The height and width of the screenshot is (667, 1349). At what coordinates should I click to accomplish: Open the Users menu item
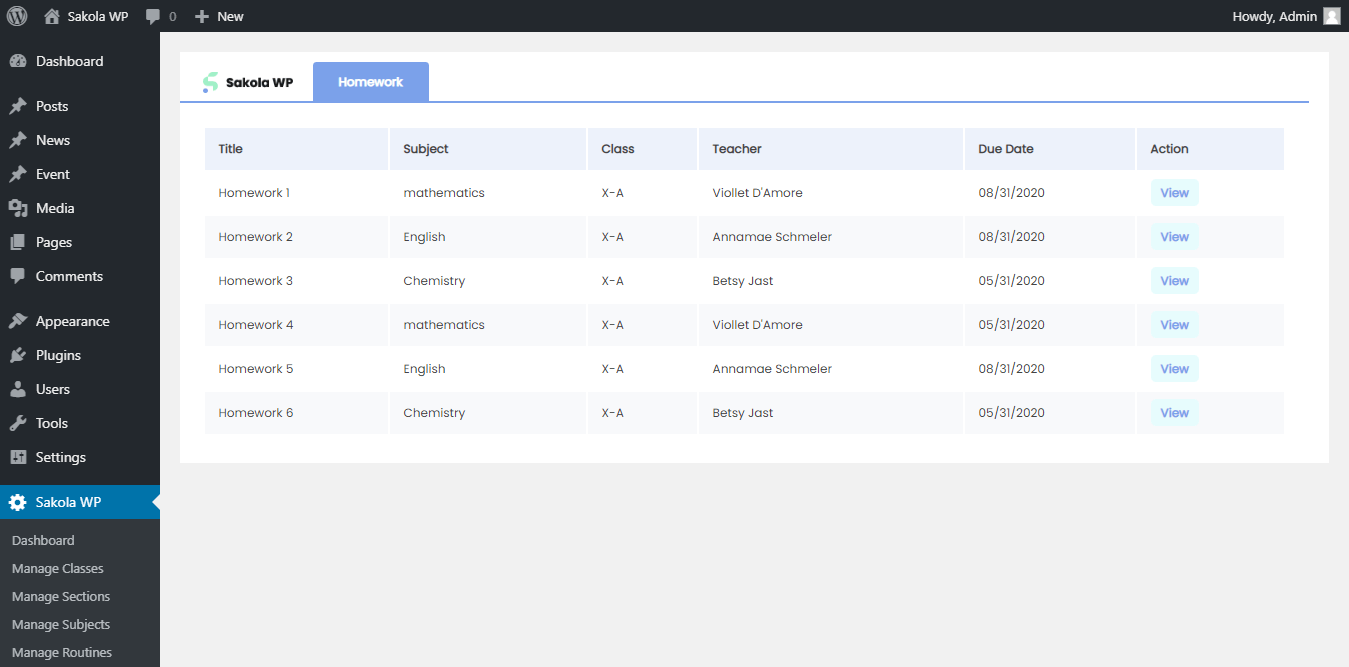pyautogui.click(x=52, y=389)
